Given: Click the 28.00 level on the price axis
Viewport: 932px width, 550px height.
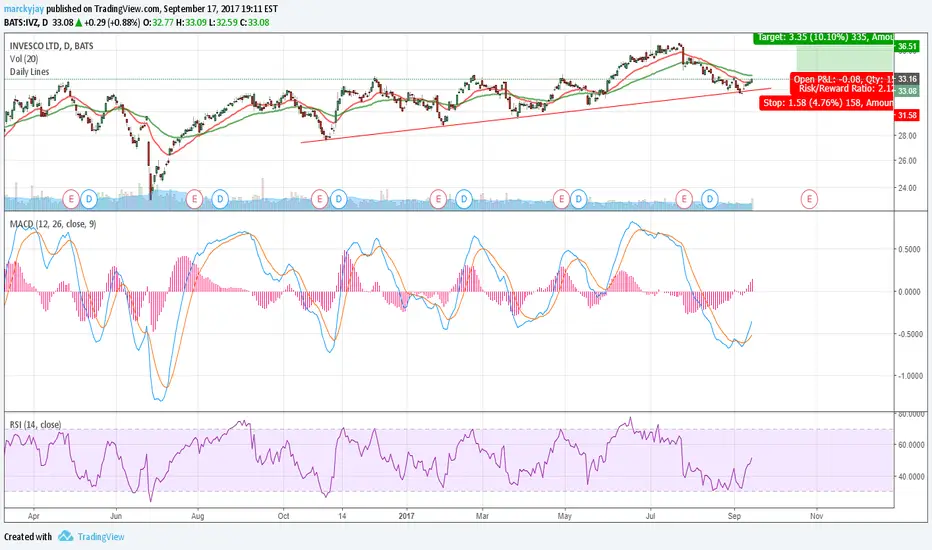Looking at the screenshot, I should click(x=907, y=136).
